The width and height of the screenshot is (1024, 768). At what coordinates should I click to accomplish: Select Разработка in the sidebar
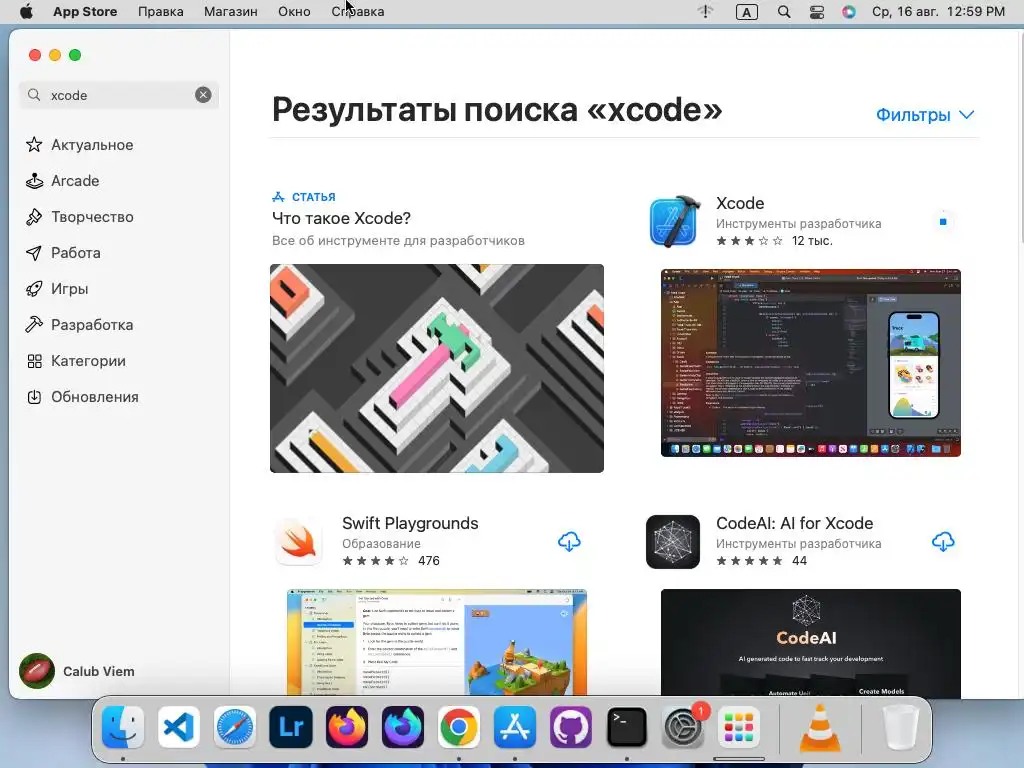tap(92, 324)
